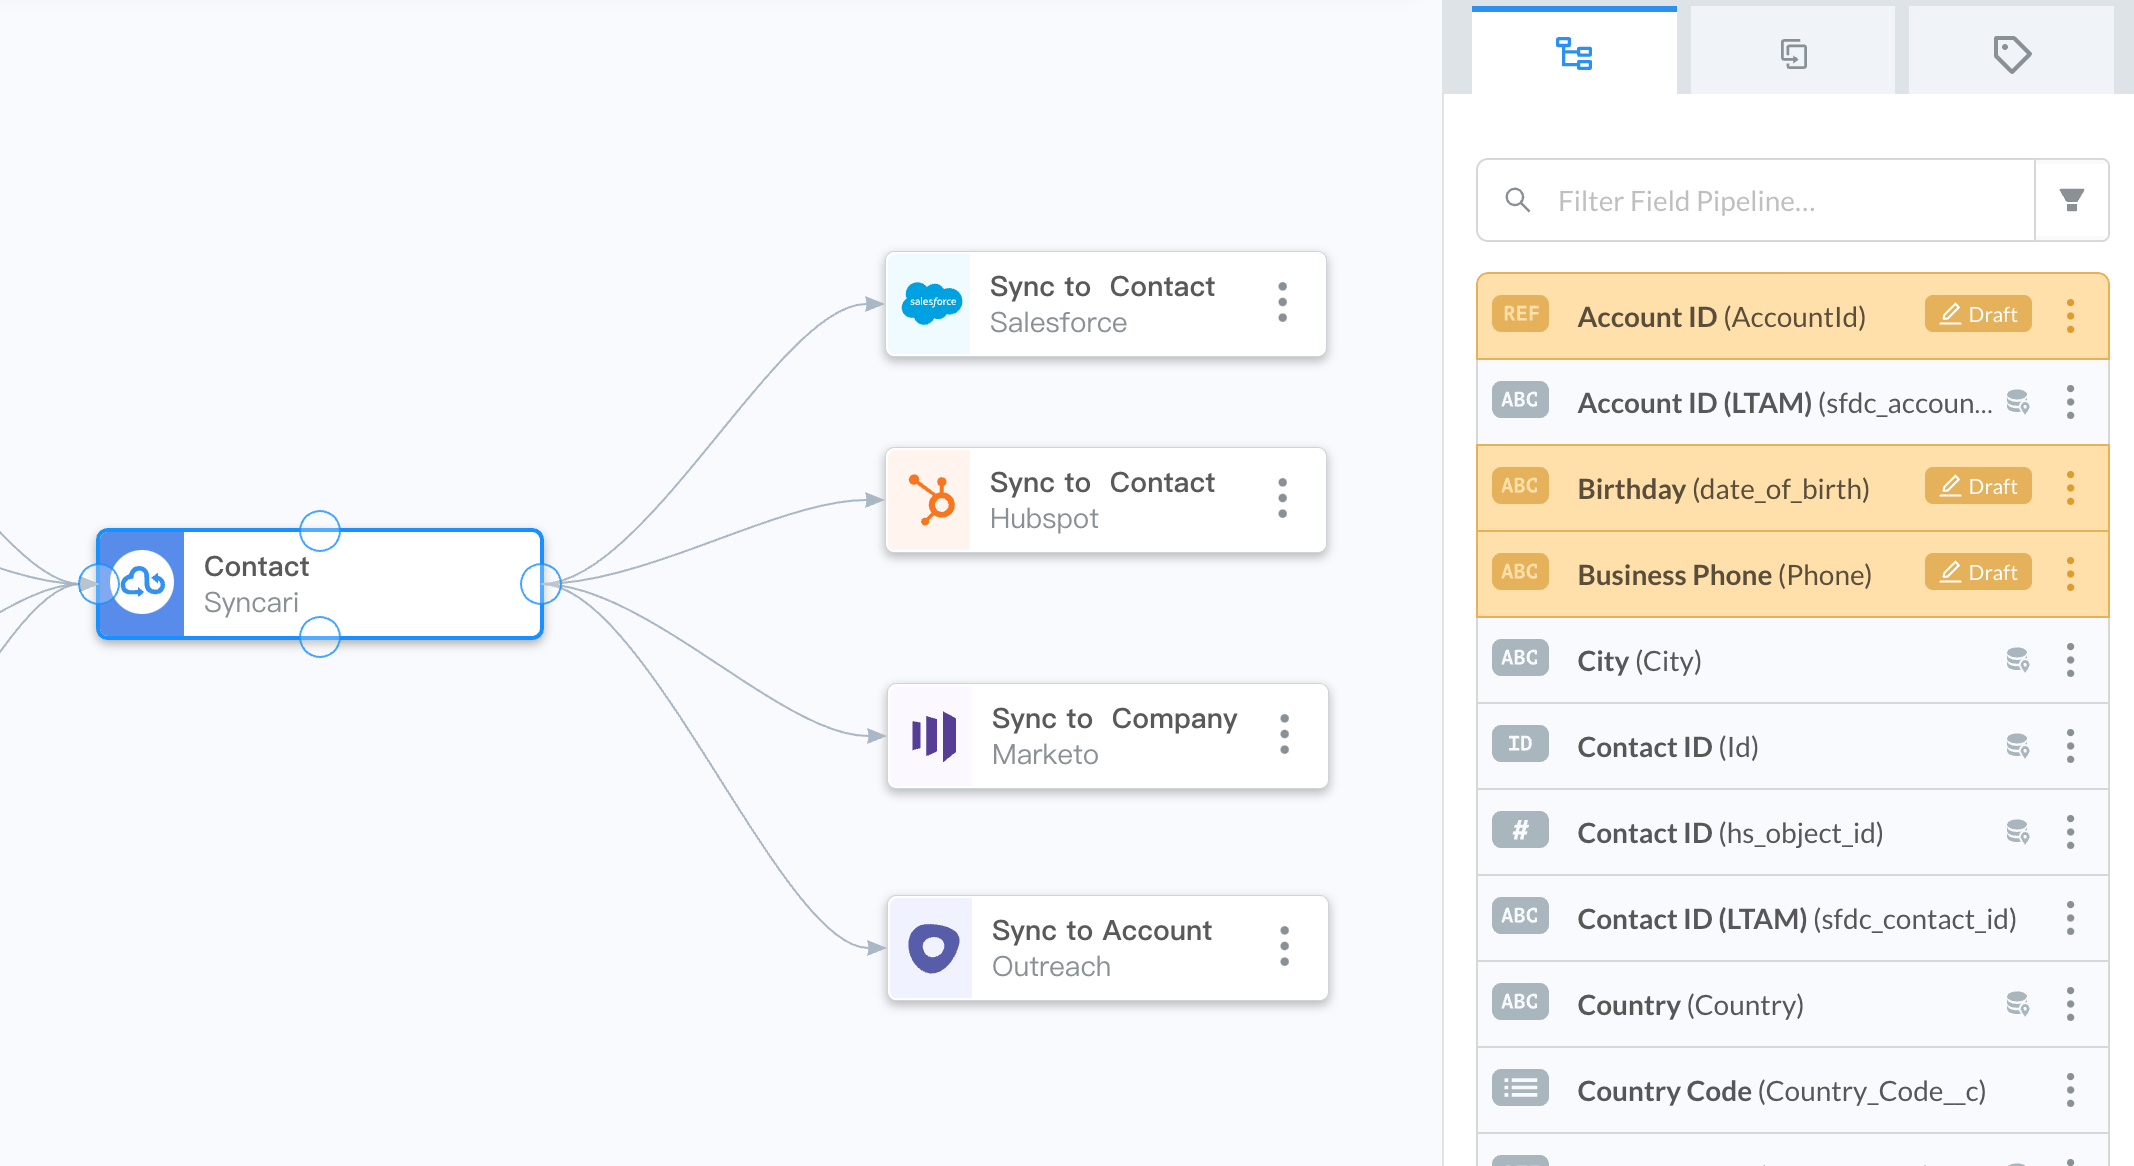The width and height of the screenshot is (2134, 1166).
Task: Click the Outreach logo icon
Action: click(x=934, y=947)
